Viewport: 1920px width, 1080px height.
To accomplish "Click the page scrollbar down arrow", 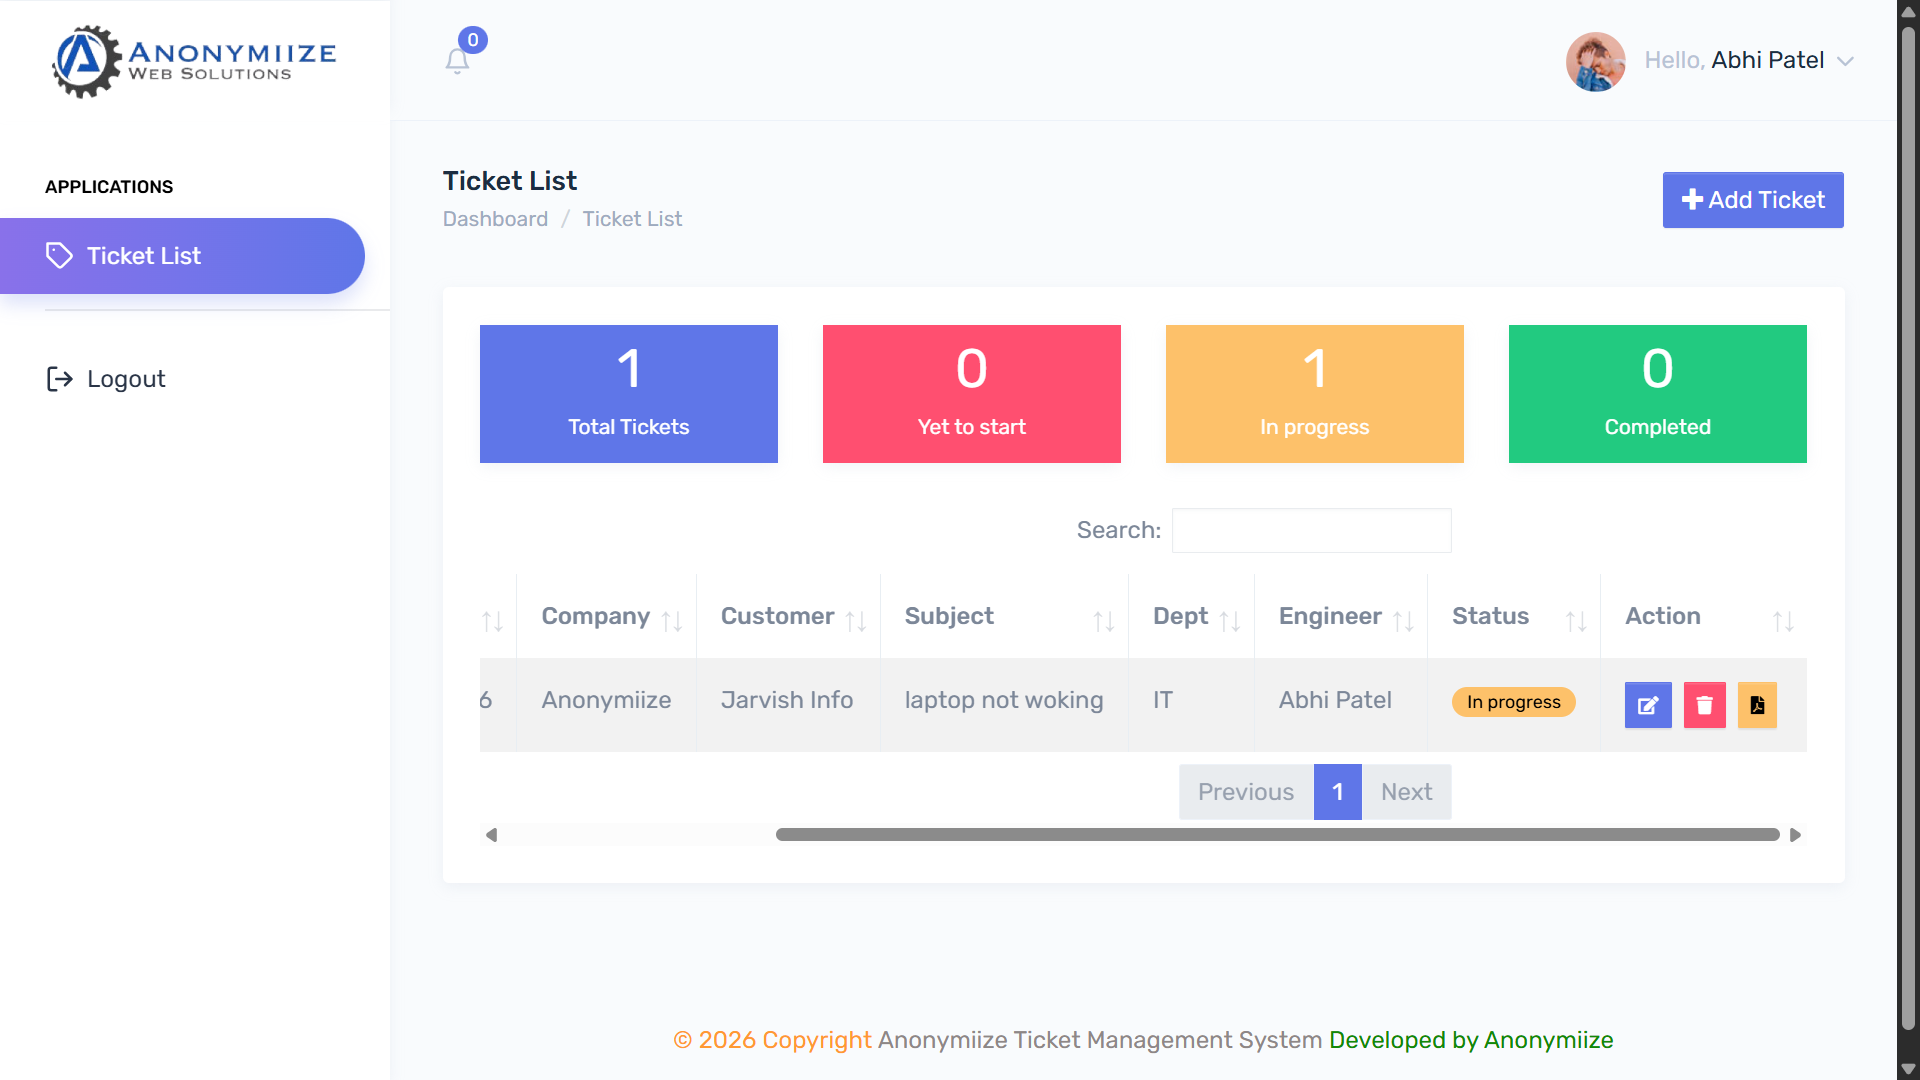I will point(1908,1068).
